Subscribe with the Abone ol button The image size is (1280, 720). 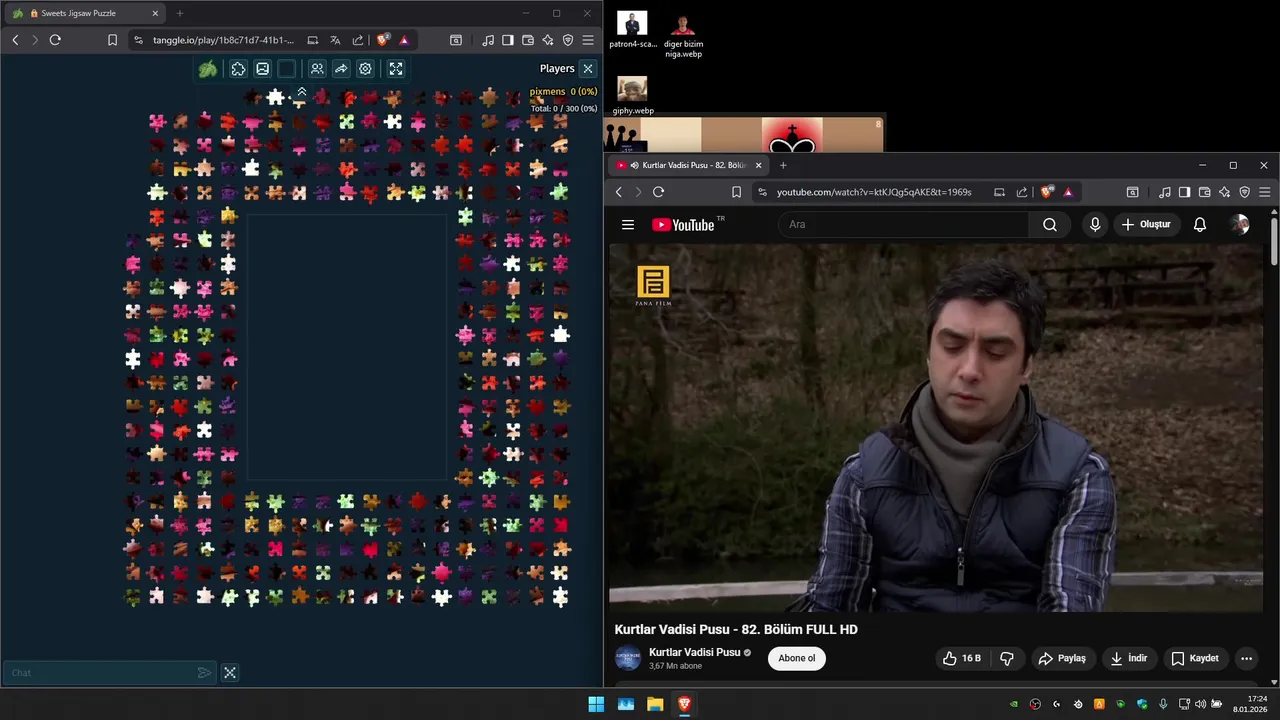coord(797,658)
